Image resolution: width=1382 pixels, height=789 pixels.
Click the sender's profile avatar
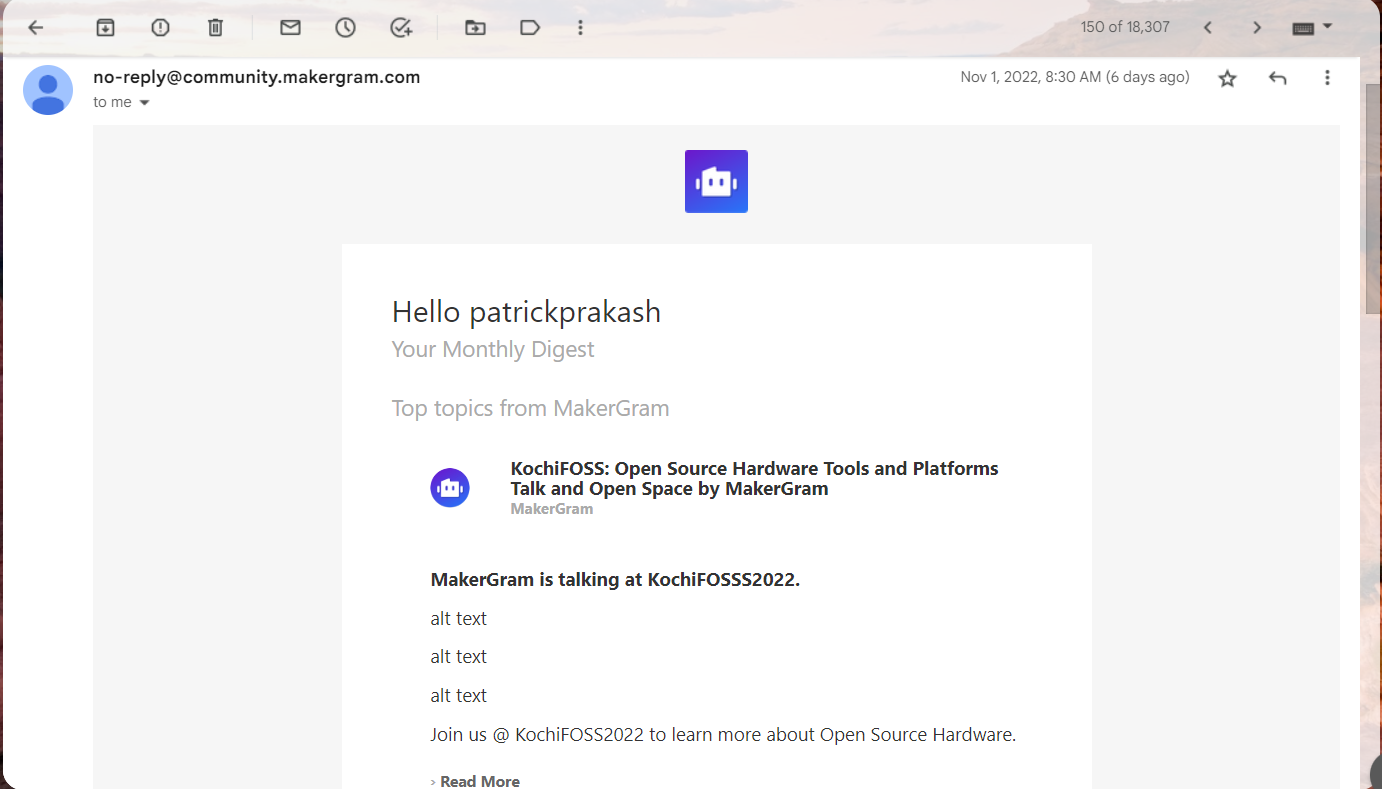[47, 90]
